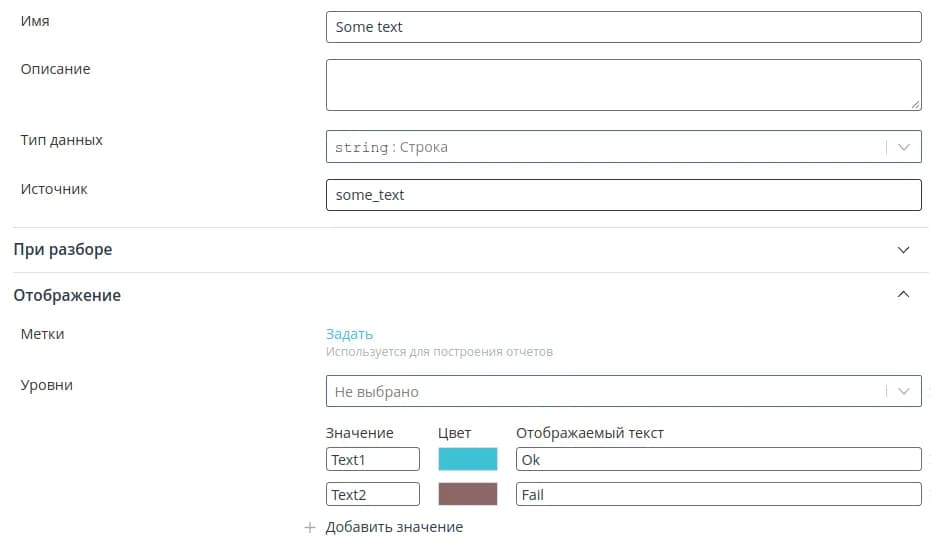This screenshot has width=931, height=553.
Task: Click the Задать link for Метки
Action: 349,334
